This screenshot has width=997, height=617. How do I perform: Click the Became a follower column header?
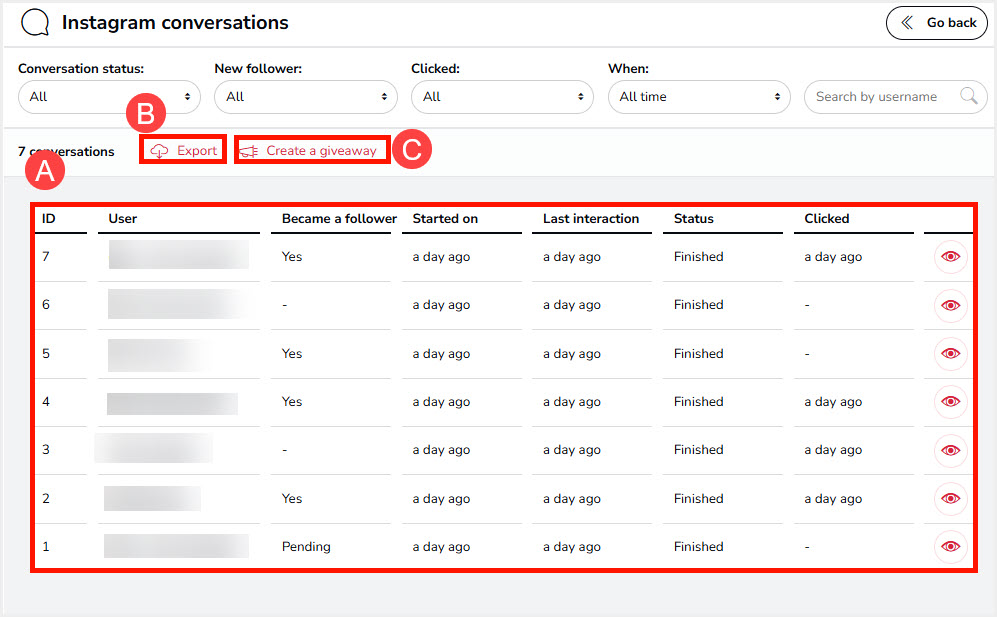339,219
